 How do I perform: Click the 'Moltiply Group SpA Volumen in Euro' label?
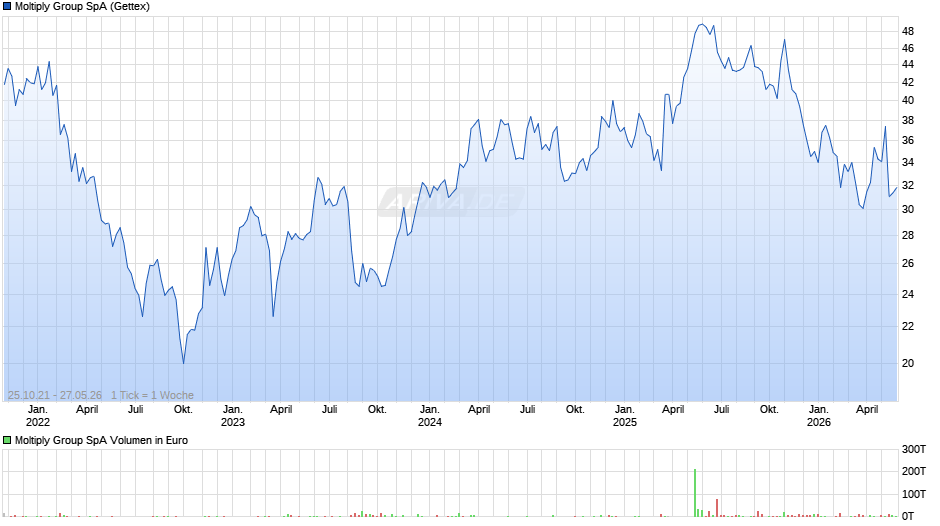(x=101, y=440)
